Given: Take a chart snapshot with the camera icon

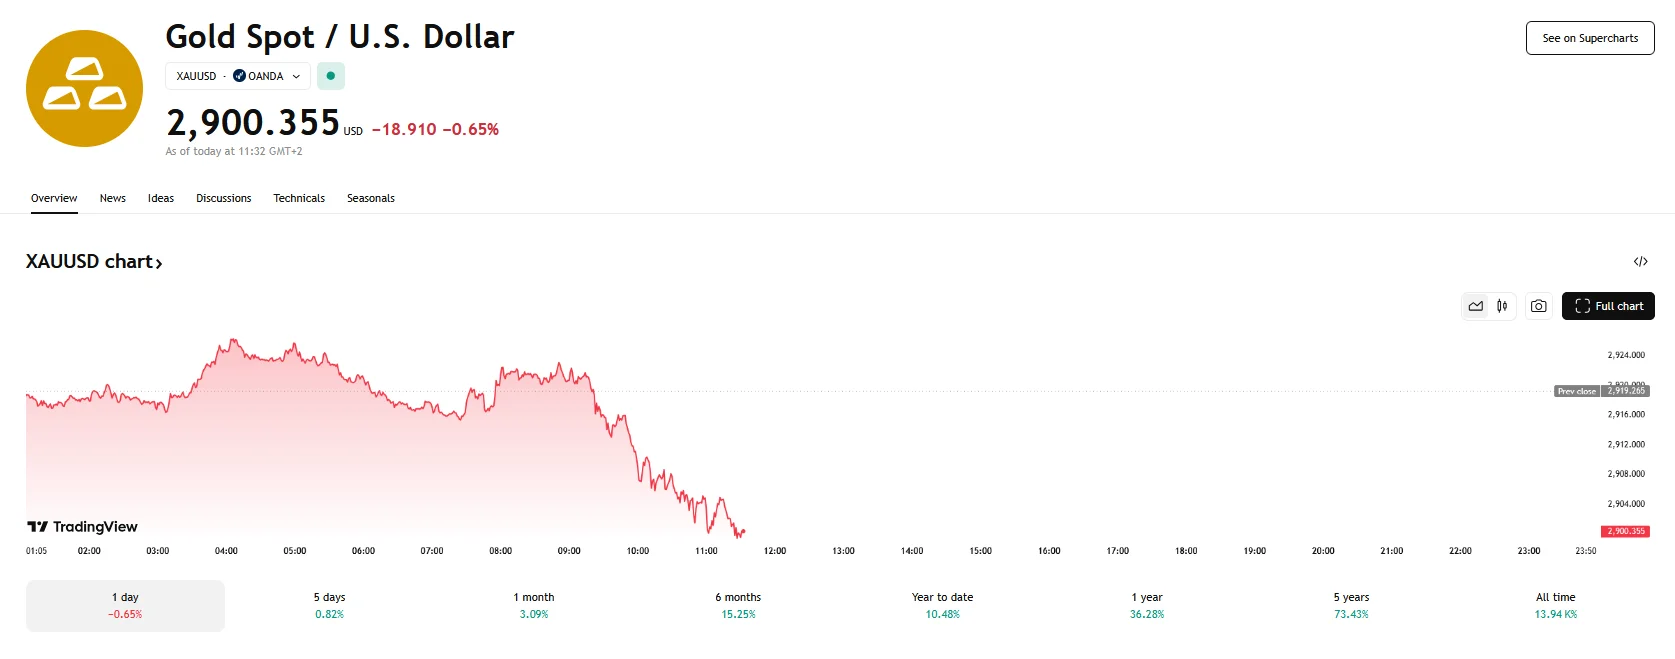Looking at the screenshot, I should click(x=1538, y=306).
